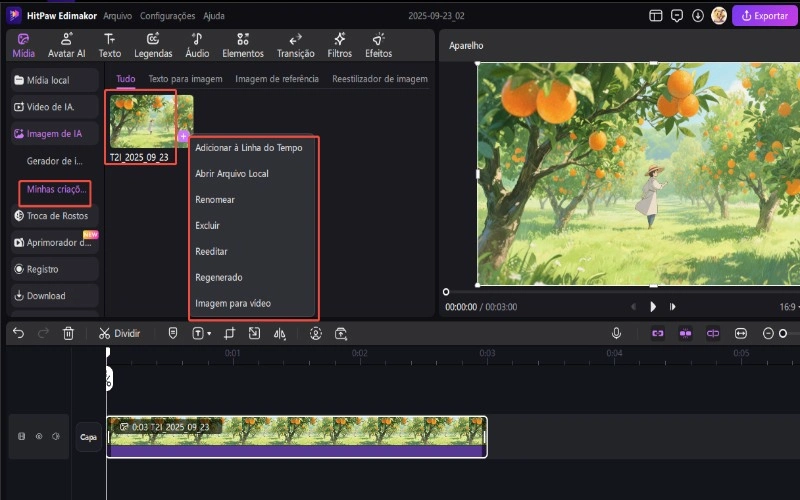Expand the Imagem de IA section

point(55,133)
